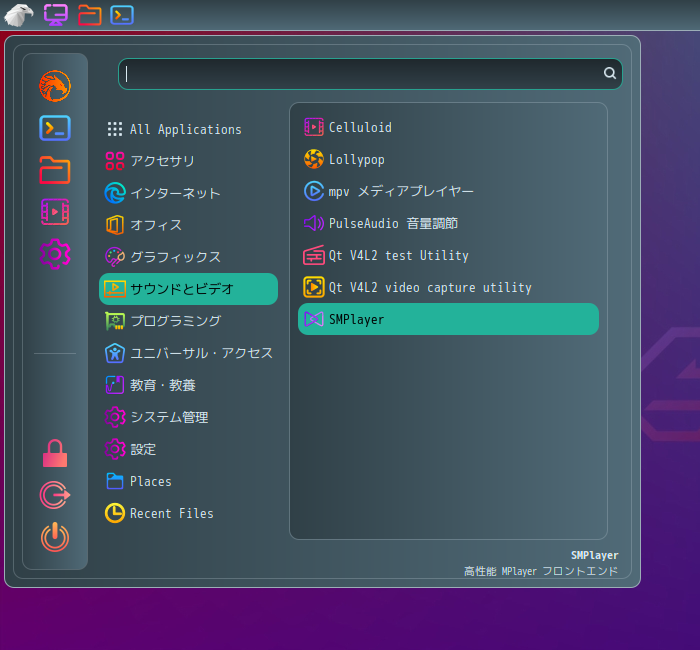Open the グラフィックス category
This screenshot has width=700, height=650.
[188, 257]
